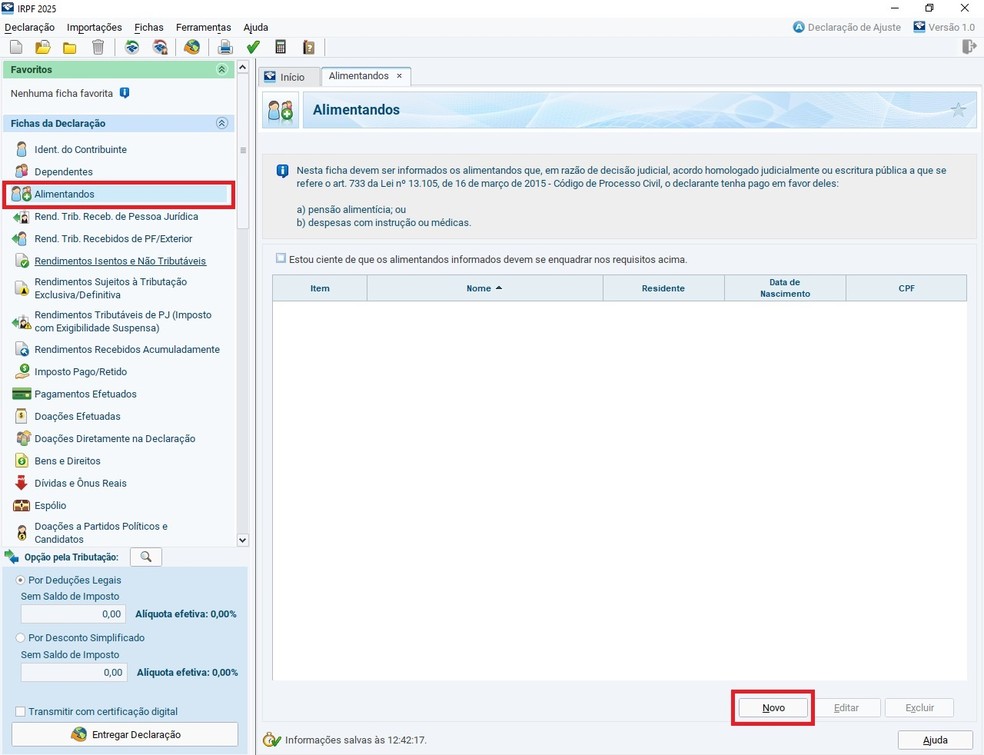984x755 pixels.
Task: Click the green checkmark verify icon
Action: 253,47
